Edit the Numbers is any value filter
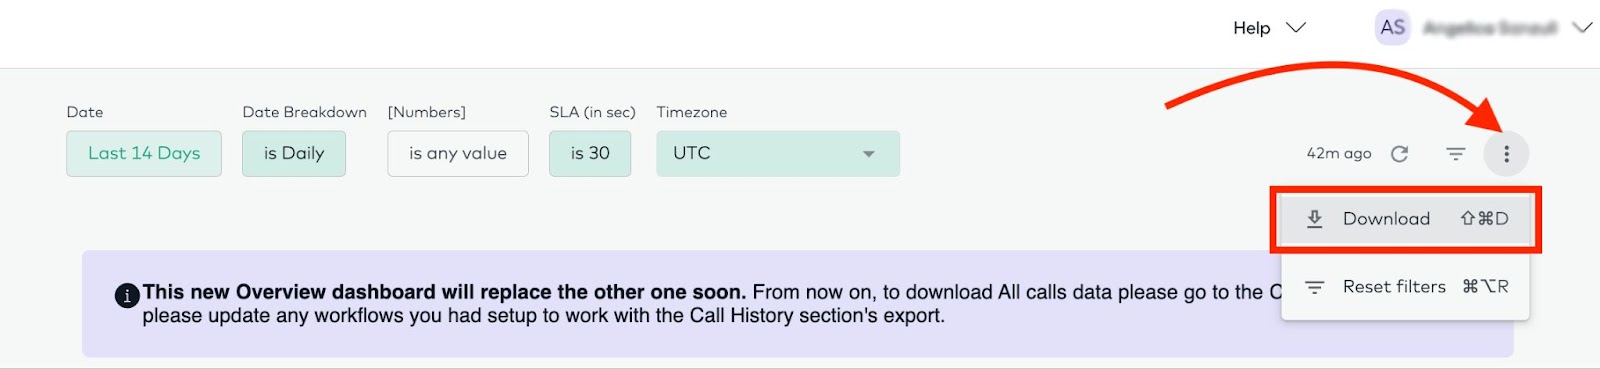Screen dimensions: 1600x369 [458, 153]
